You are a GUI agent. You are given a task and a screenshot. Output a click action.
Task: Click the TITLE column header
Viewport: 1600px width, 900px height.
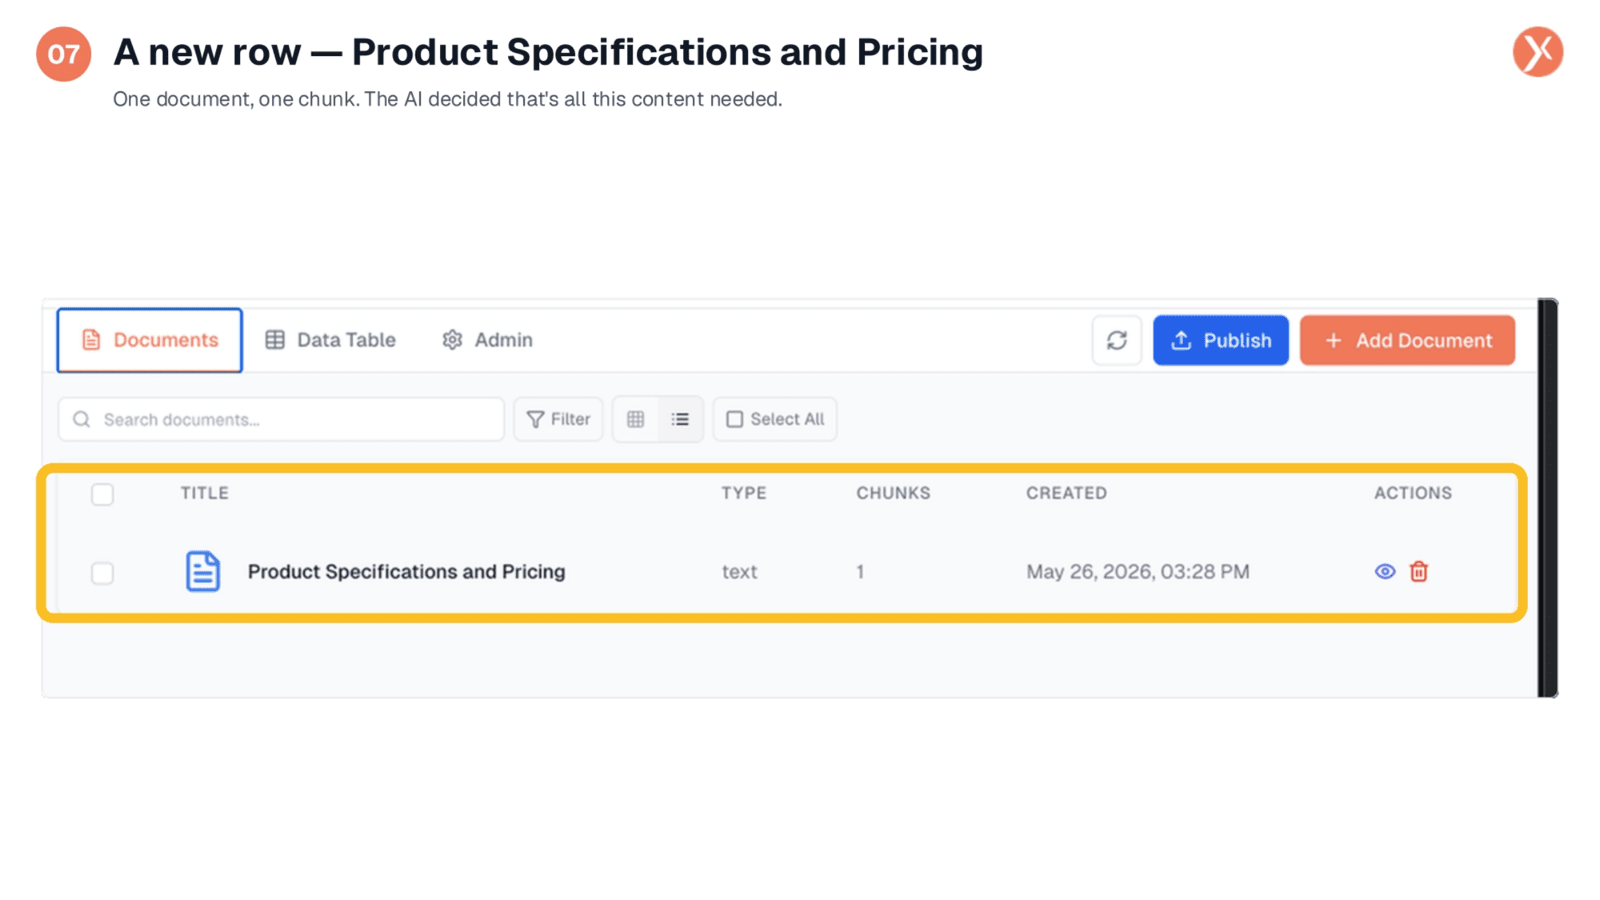[x=204, y=493]
